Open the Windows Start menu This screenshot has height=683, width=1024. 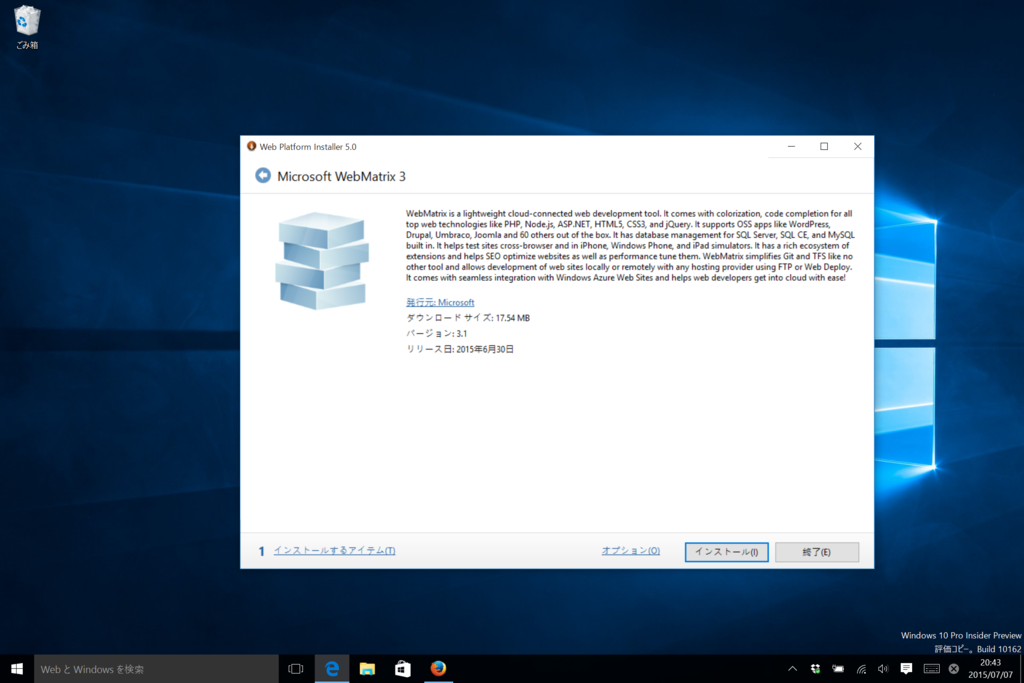click(x=17, y=669)
